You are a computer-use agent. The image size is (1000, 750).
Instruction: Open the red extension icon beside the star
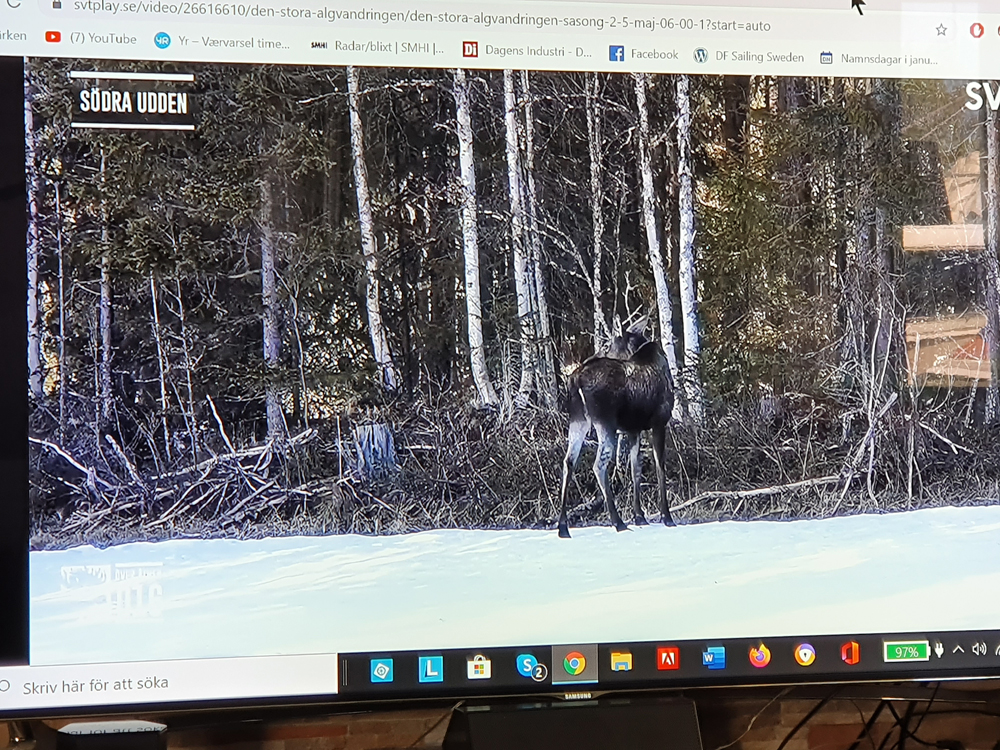tap(976, 30)
